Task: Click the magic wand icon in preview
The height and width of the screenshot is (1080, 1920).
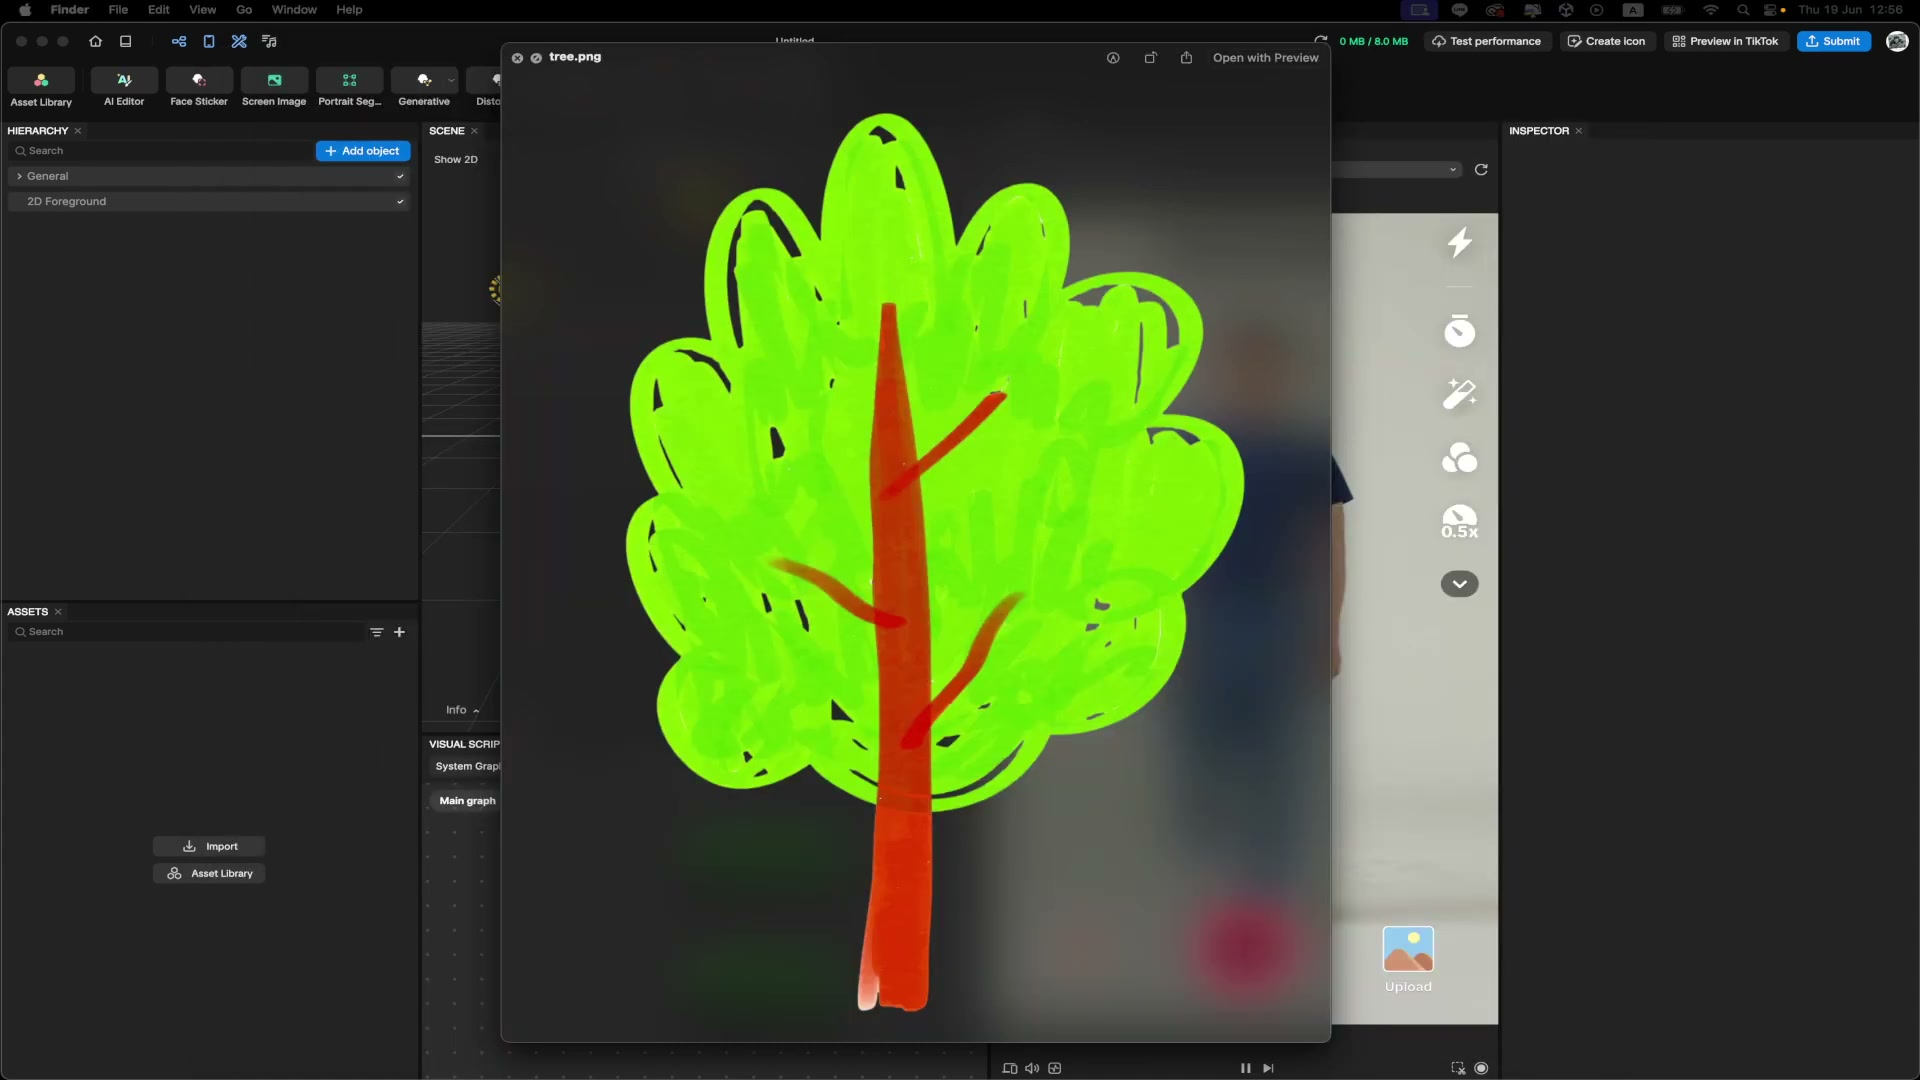Action: 1460,394
